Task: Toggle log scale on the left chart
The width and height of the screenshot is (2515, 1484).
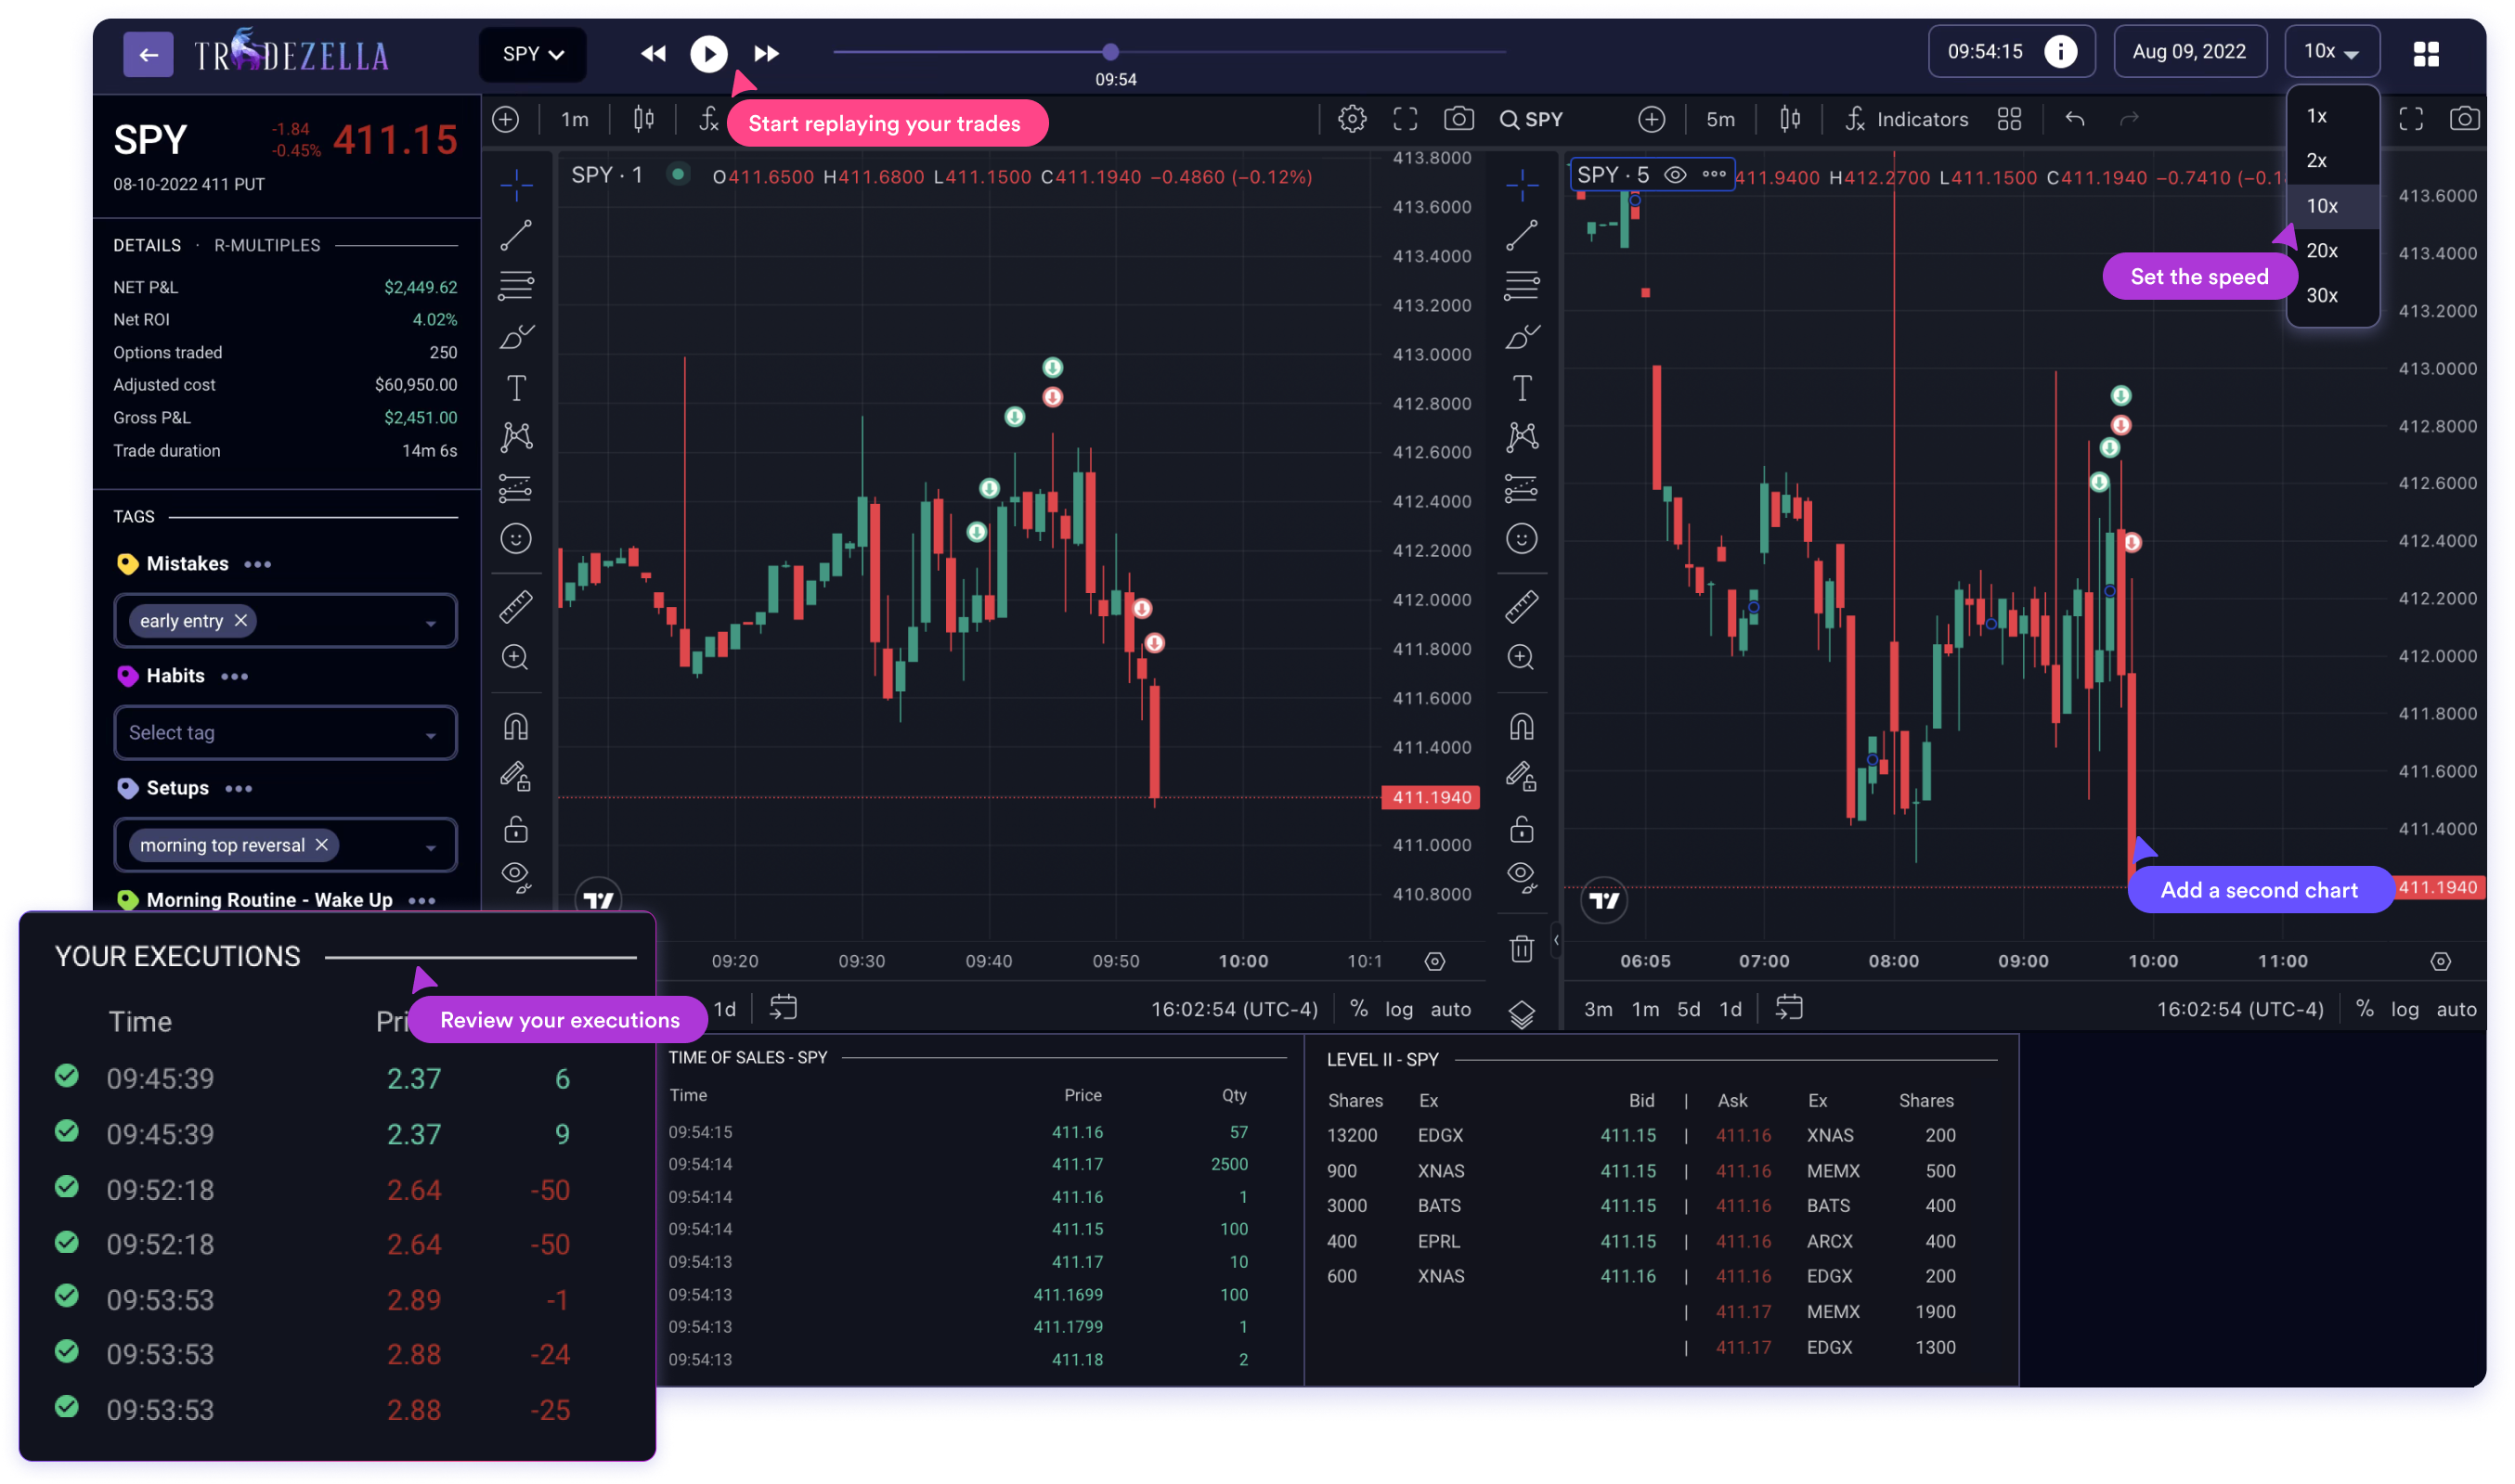Action: point(1398,1009)
